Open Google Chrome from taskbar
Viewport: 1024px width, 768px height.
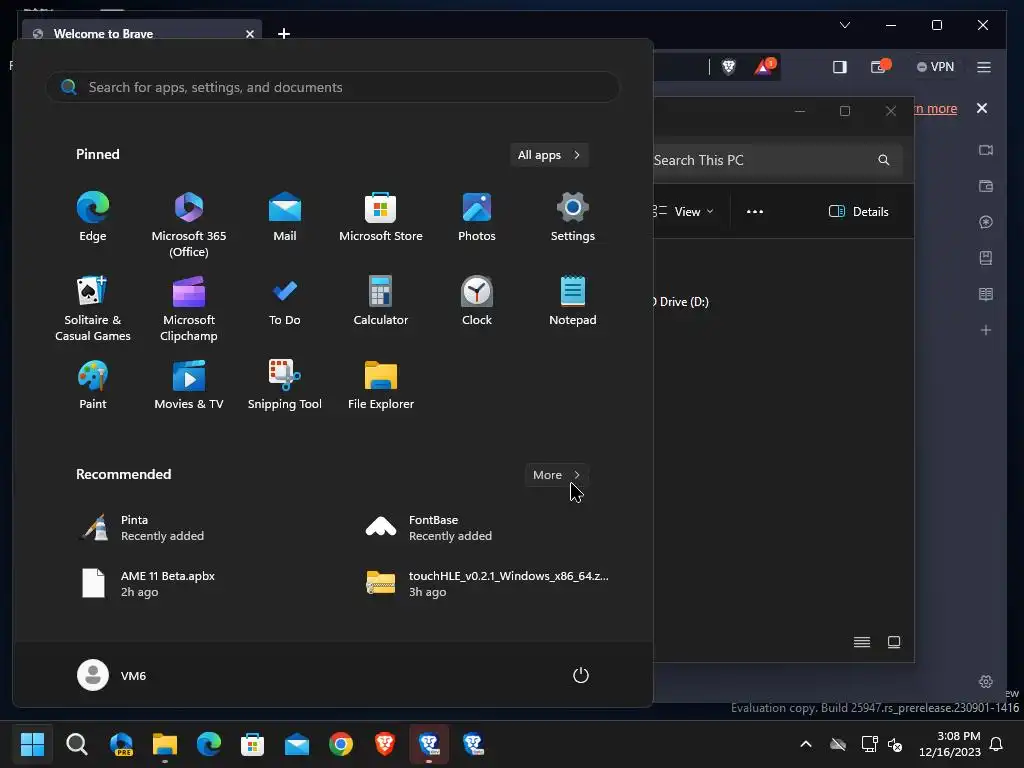point(340,744)
